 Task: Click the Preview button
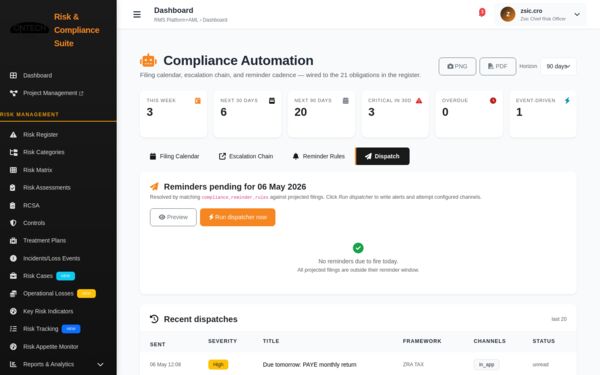pyautogui.click(x=173, y=217)
